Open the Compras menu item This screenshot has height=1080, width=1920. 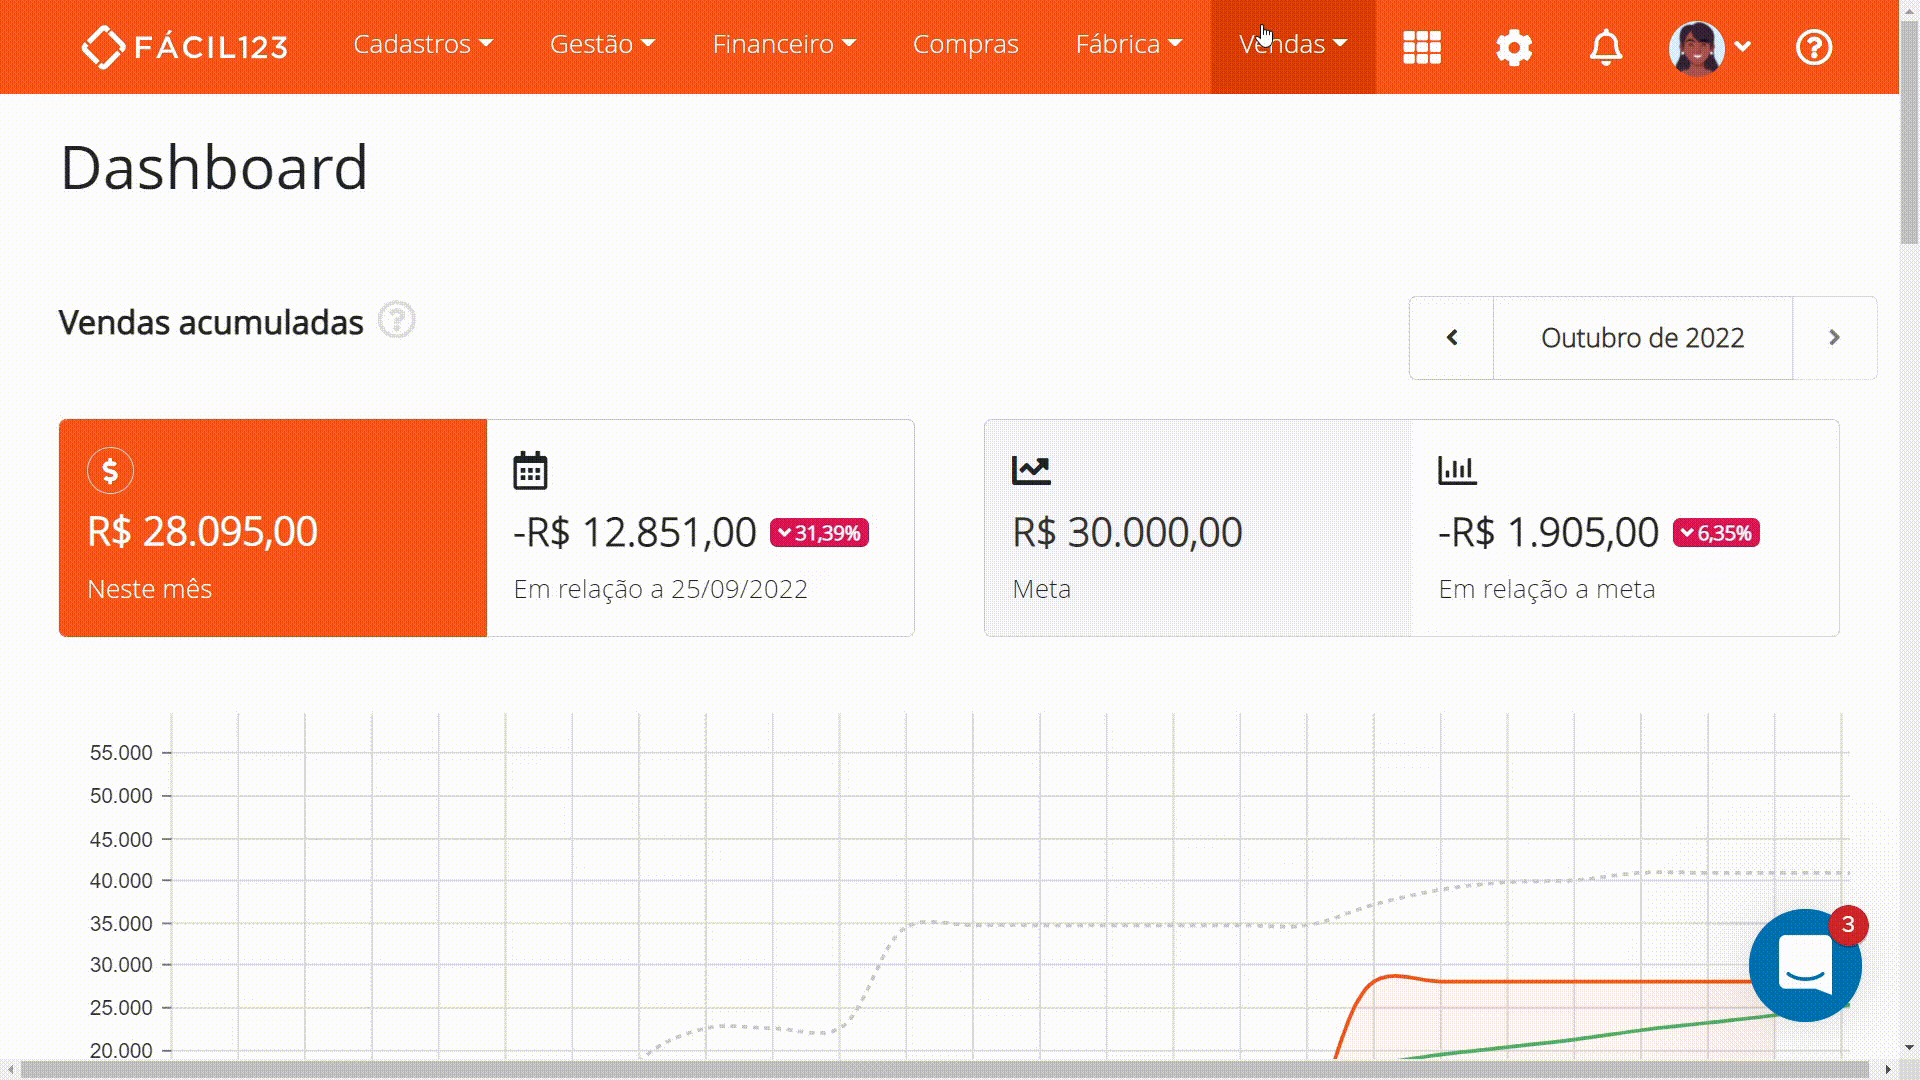tap(965, 44)
